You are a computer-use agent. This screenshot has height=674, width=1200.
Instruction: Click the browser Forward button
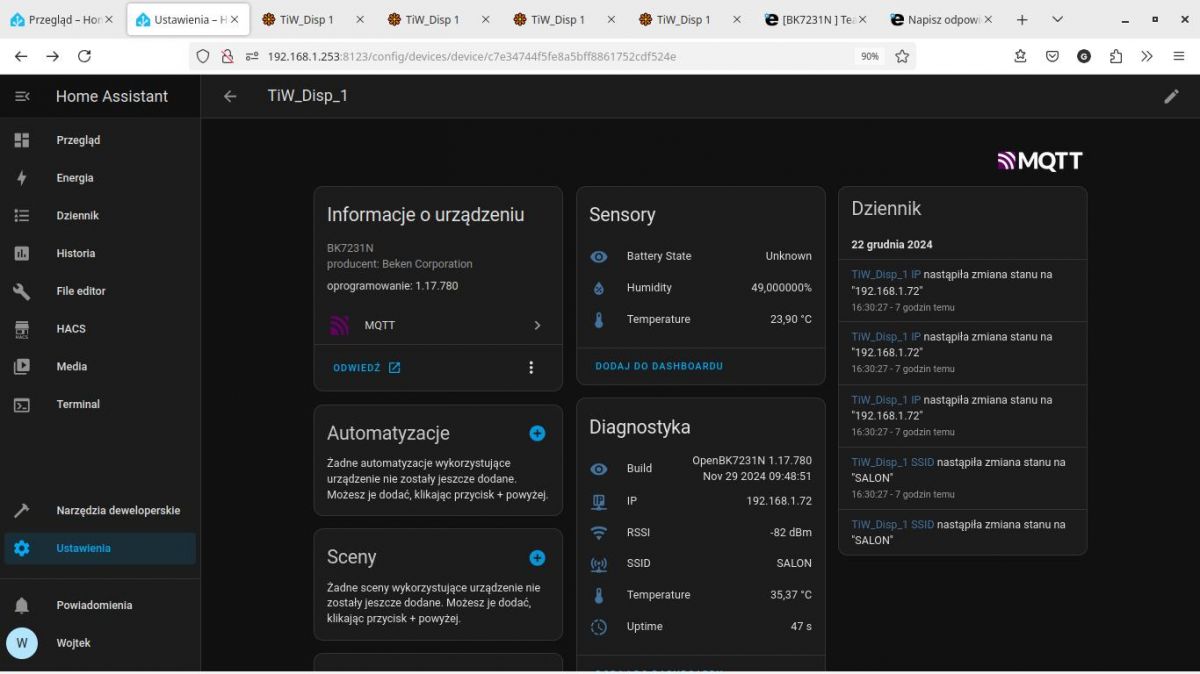point(52,57)
